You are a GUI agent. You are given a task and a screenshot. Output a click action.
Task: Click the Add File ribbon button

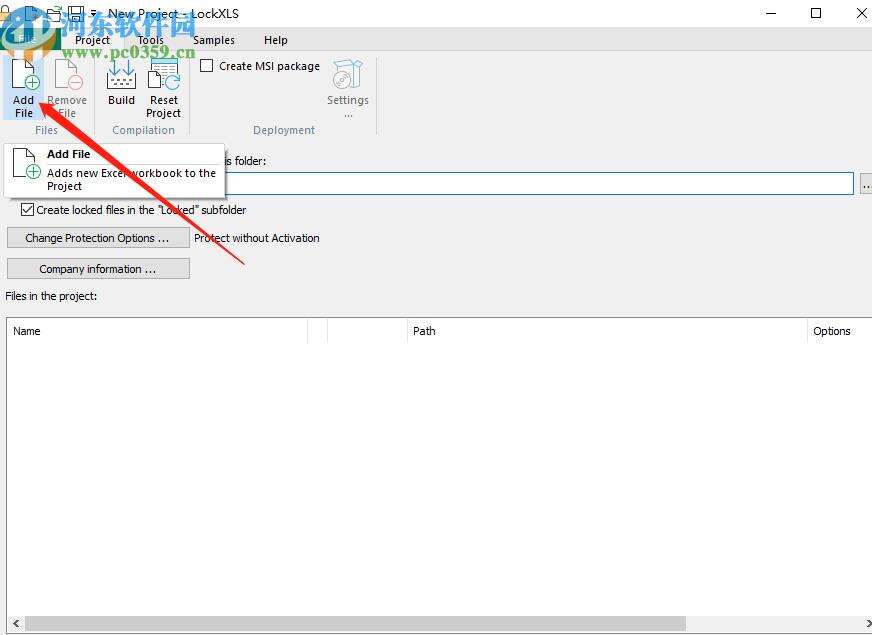click(23, 88)
